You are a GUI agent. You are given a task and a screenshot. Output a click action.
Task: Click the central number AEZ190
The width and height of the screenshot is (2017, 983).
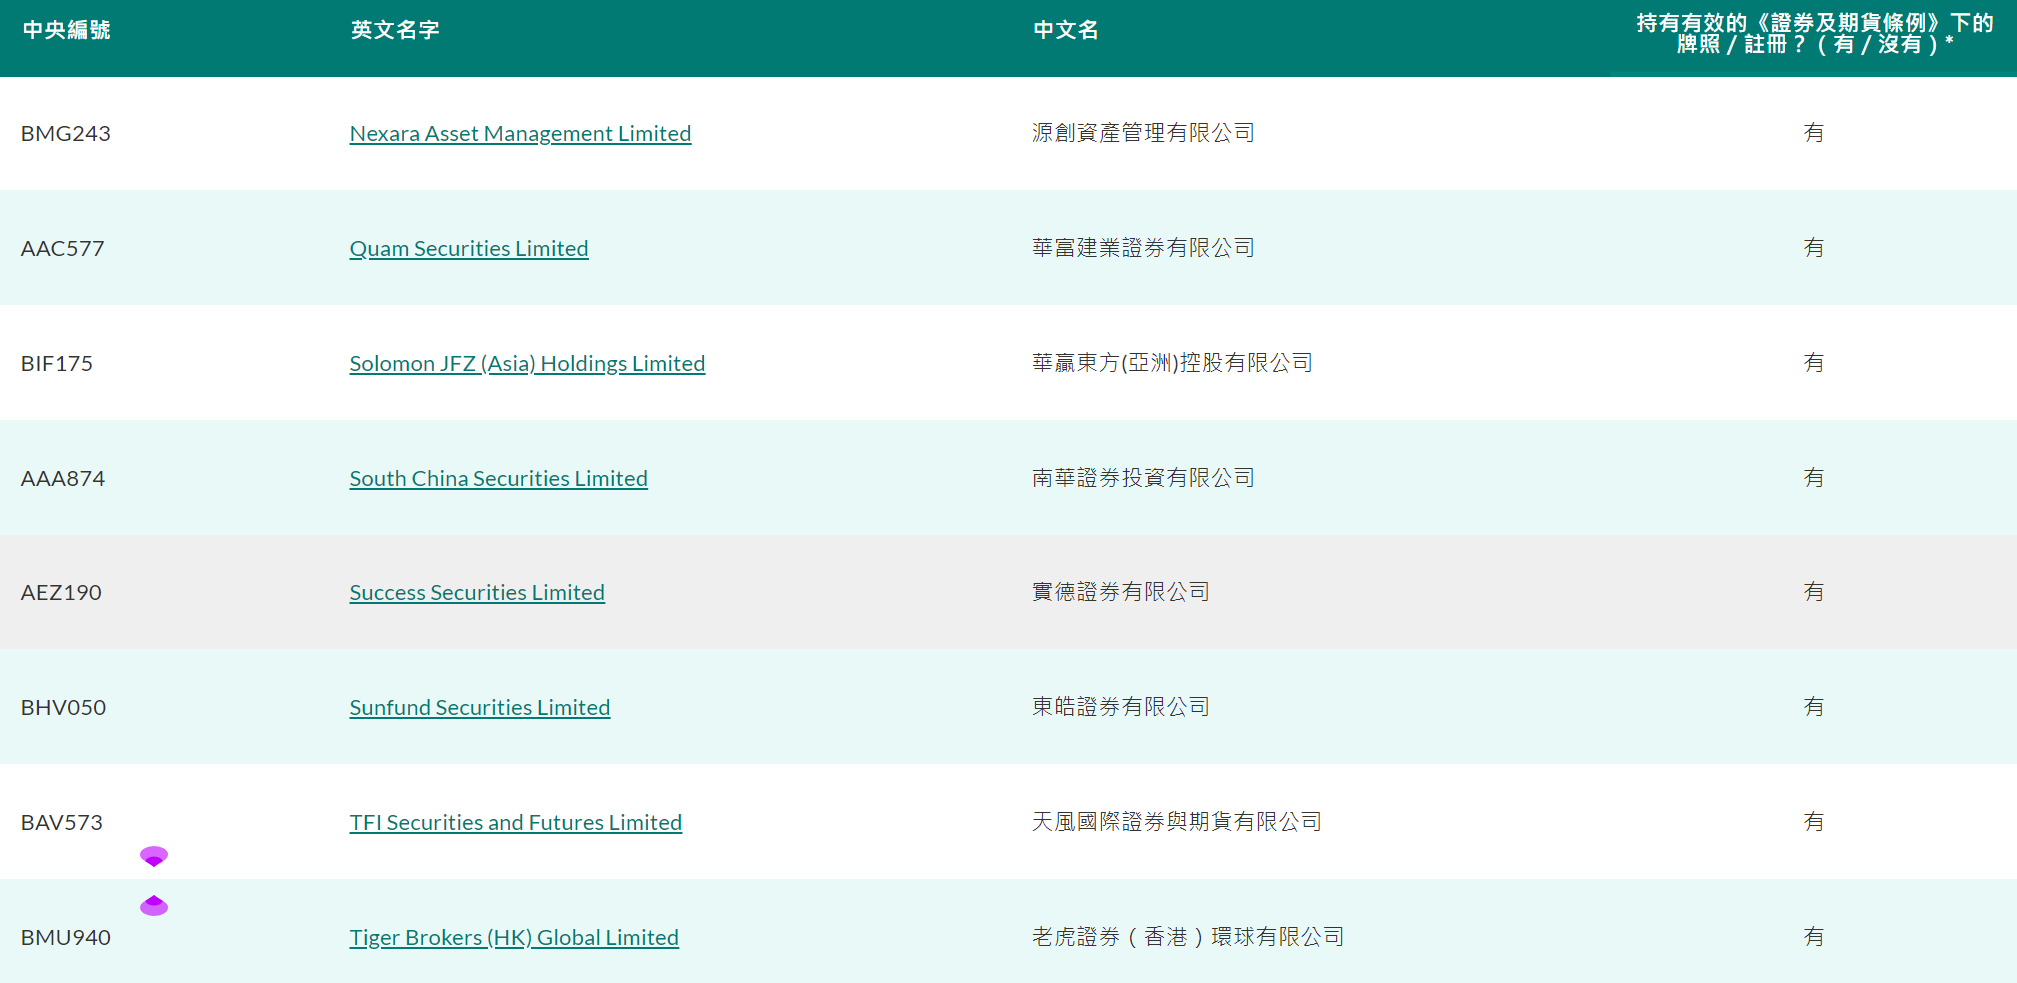point(61,592)
